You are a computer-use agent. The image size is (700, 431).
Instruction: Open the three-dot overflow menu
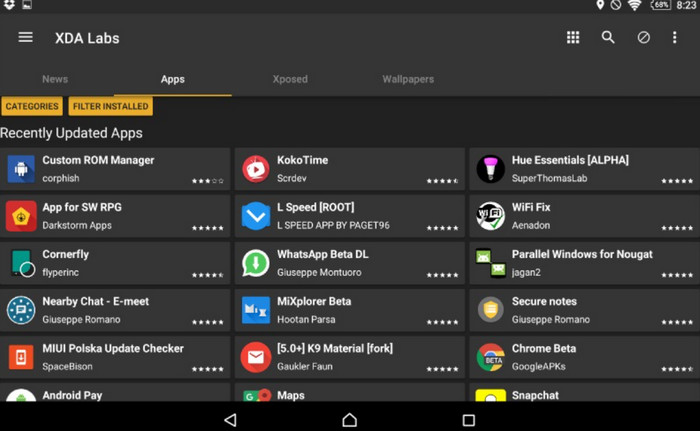tap(675, 38)
